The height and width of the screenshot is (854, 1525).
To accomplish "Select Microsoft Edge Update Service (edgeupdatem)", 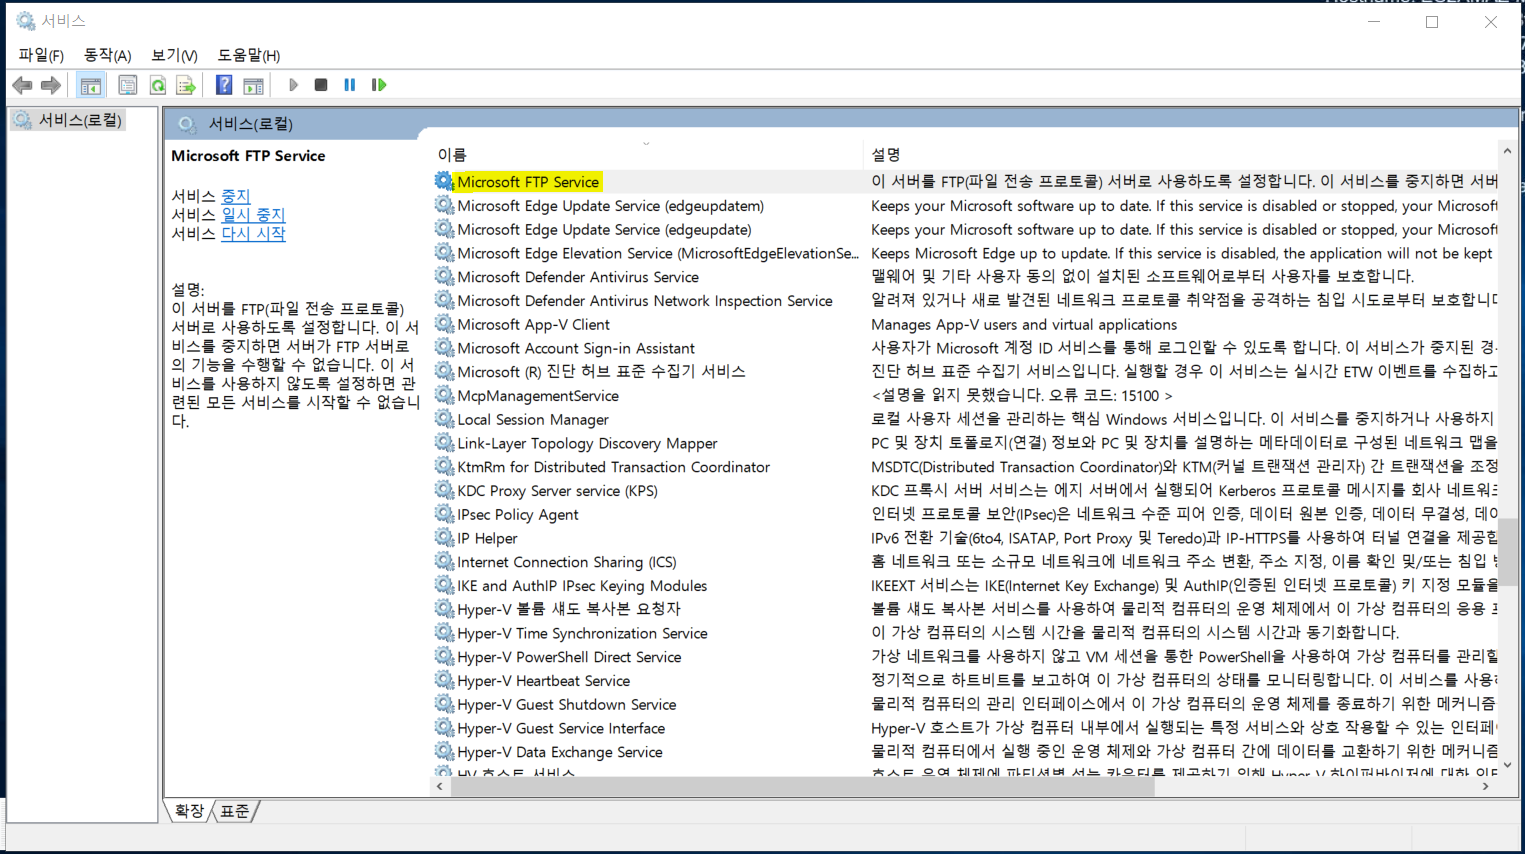I will 610,206.
